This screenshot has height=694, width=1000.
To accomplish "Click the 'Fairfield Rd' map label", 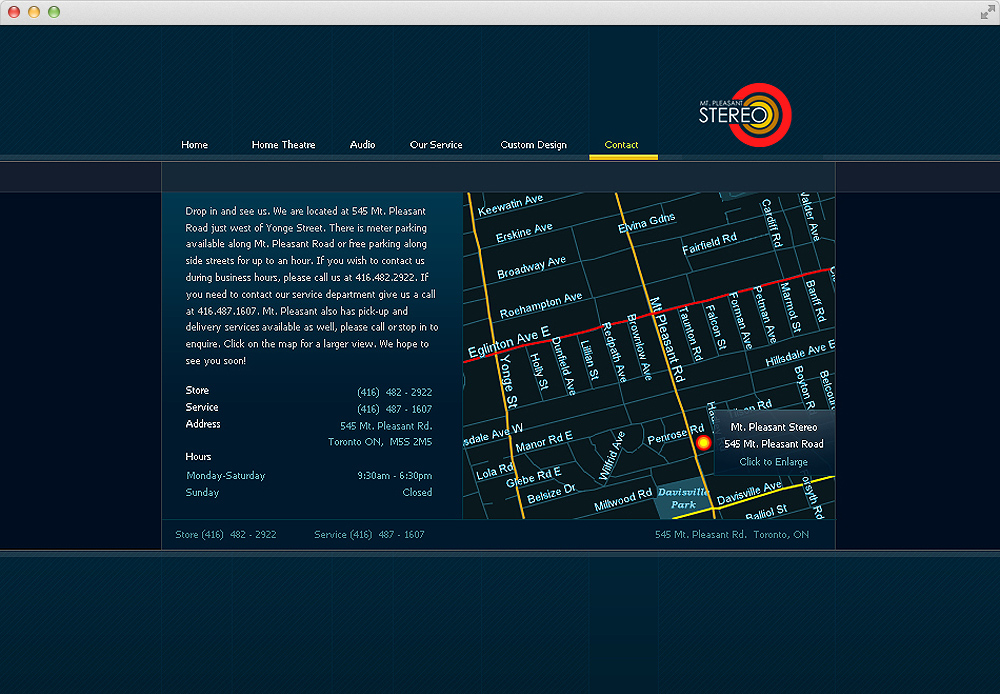I will (709, 243).
